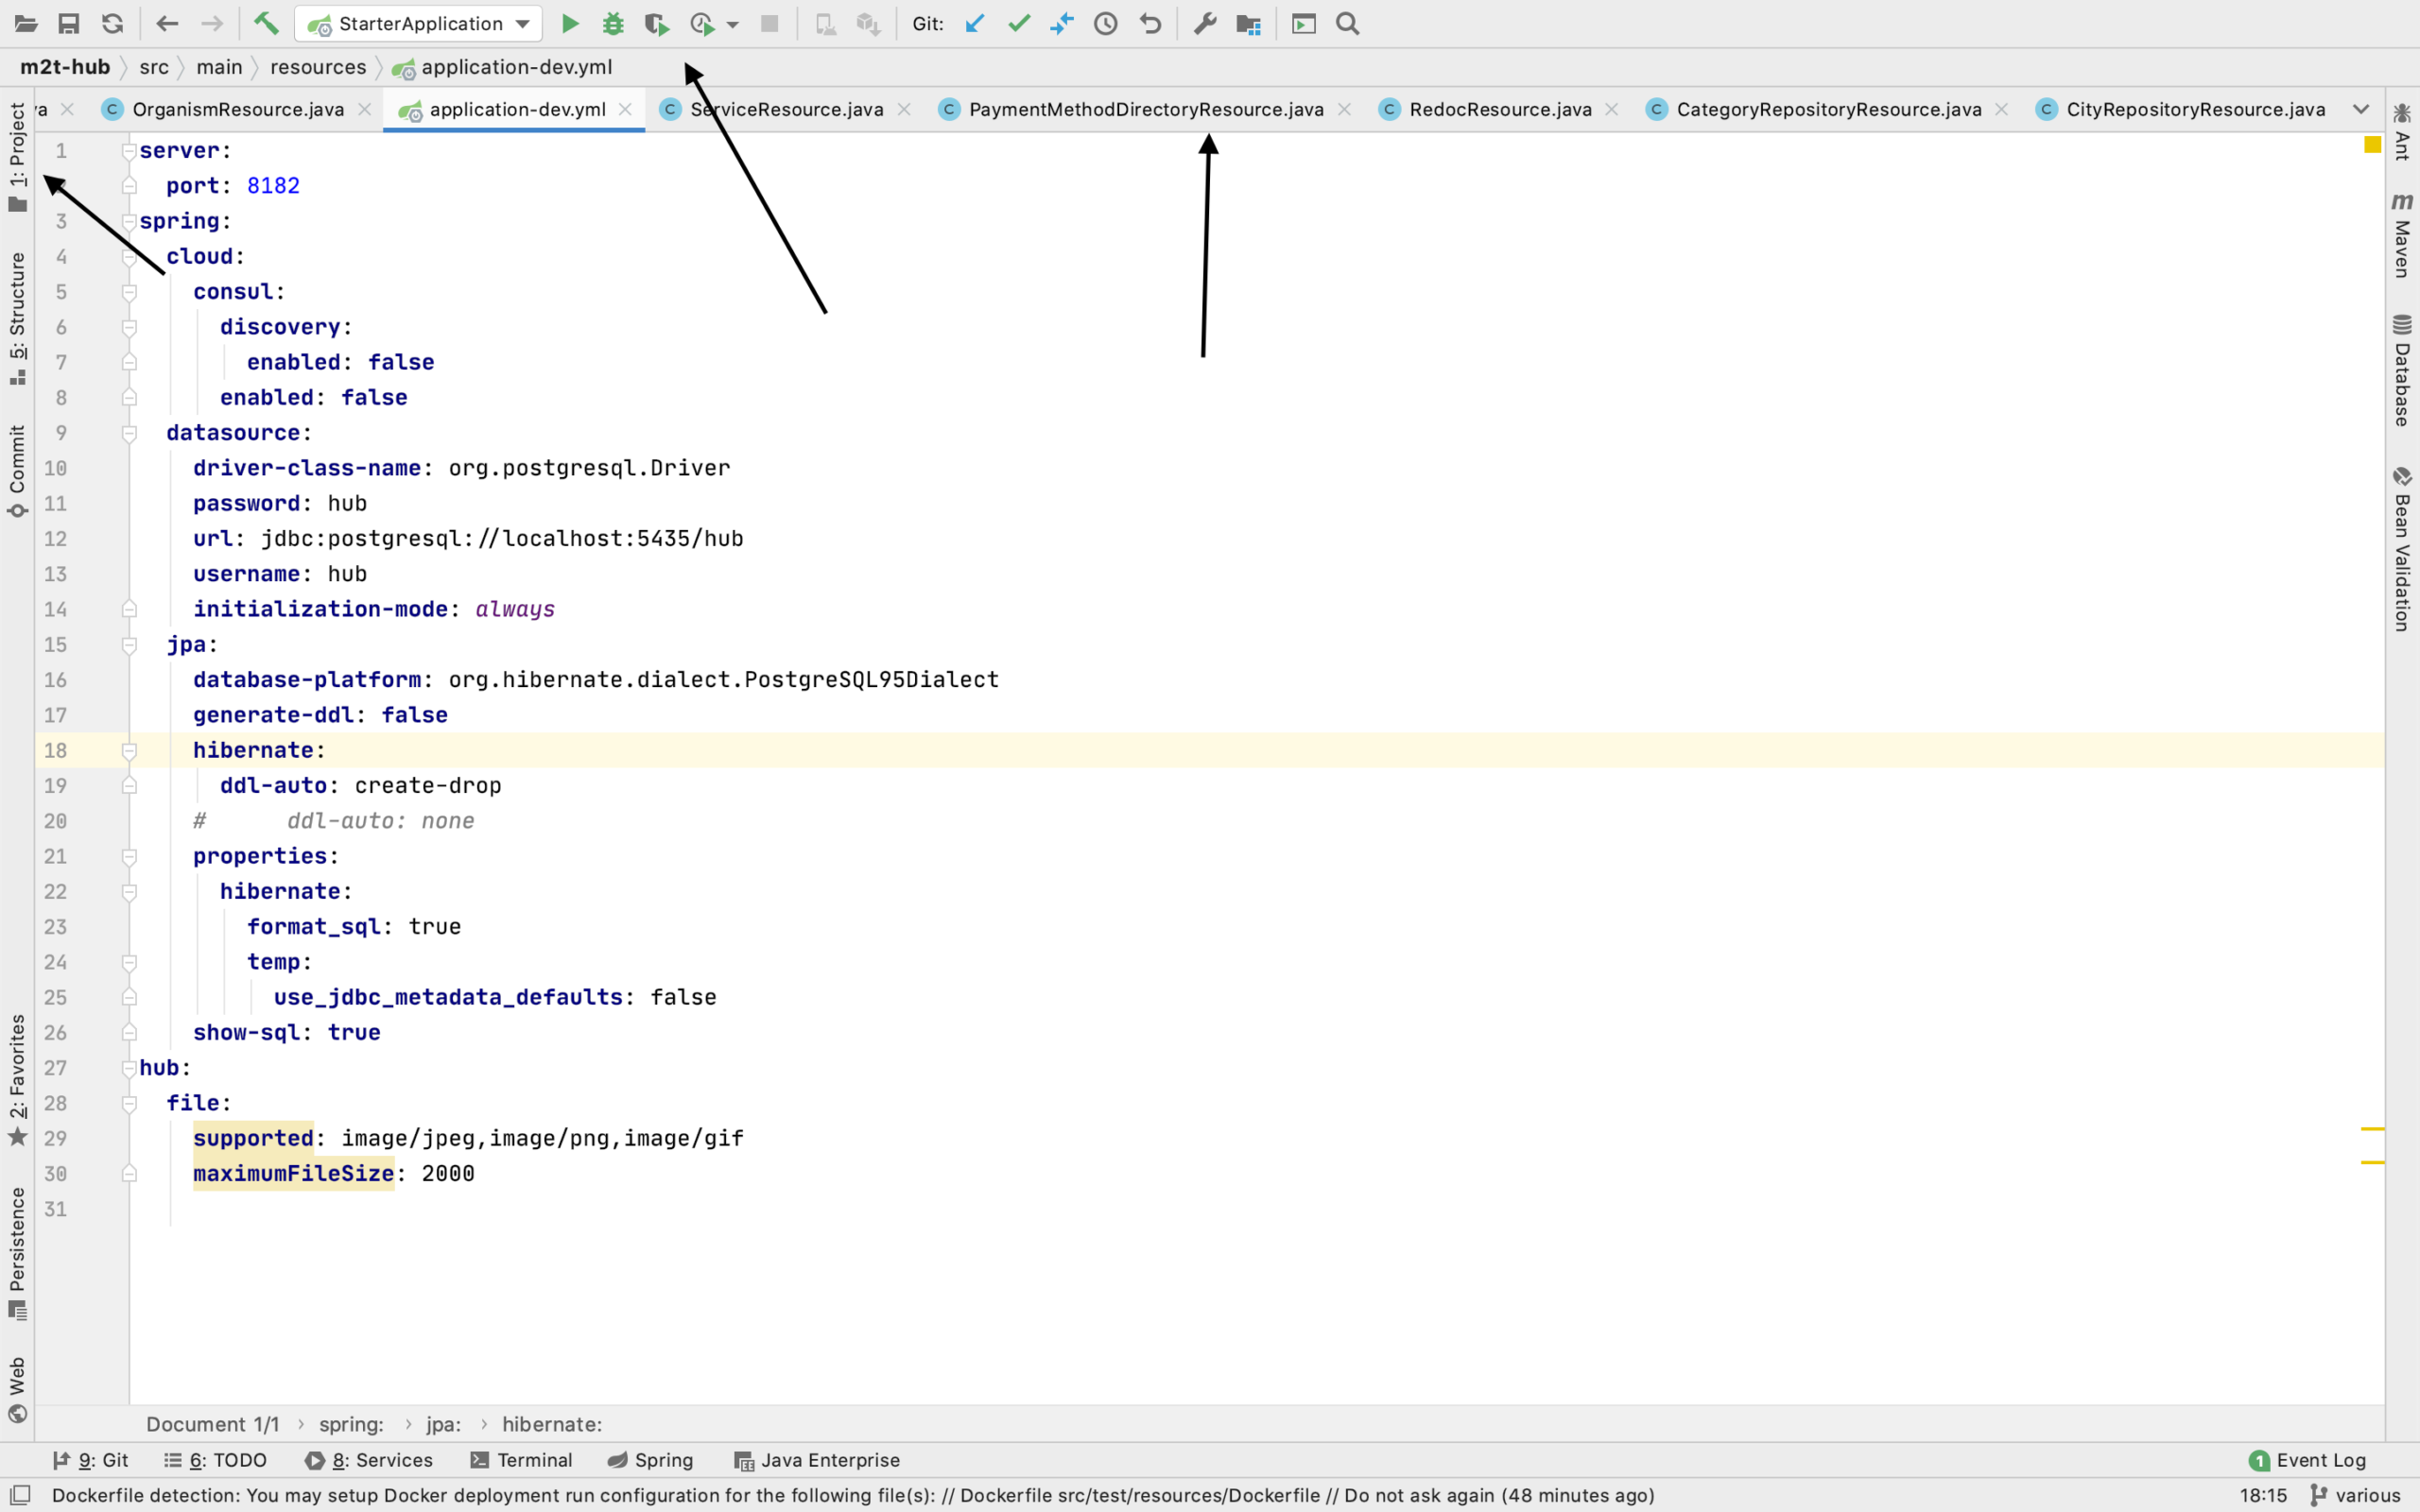Viewport: 2420px width, 1512px height.
Task: Toggle the Maven tool window
Action: [2402, 235]
